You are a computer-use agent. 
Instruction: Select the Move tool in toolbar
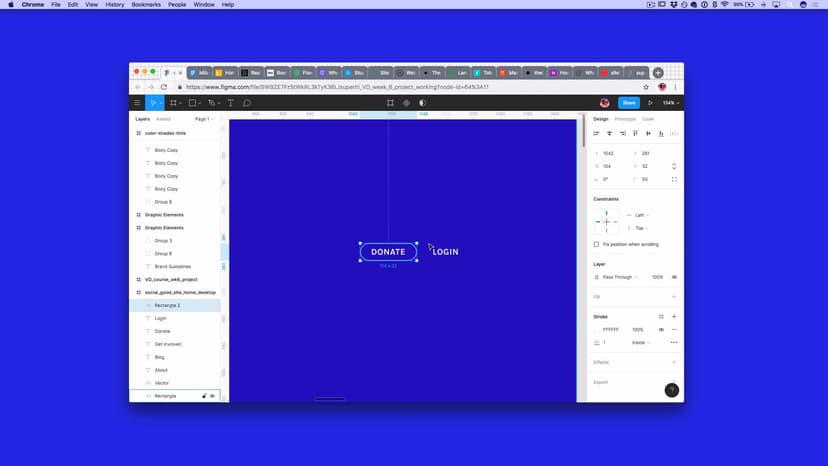(x=152, y=103)
